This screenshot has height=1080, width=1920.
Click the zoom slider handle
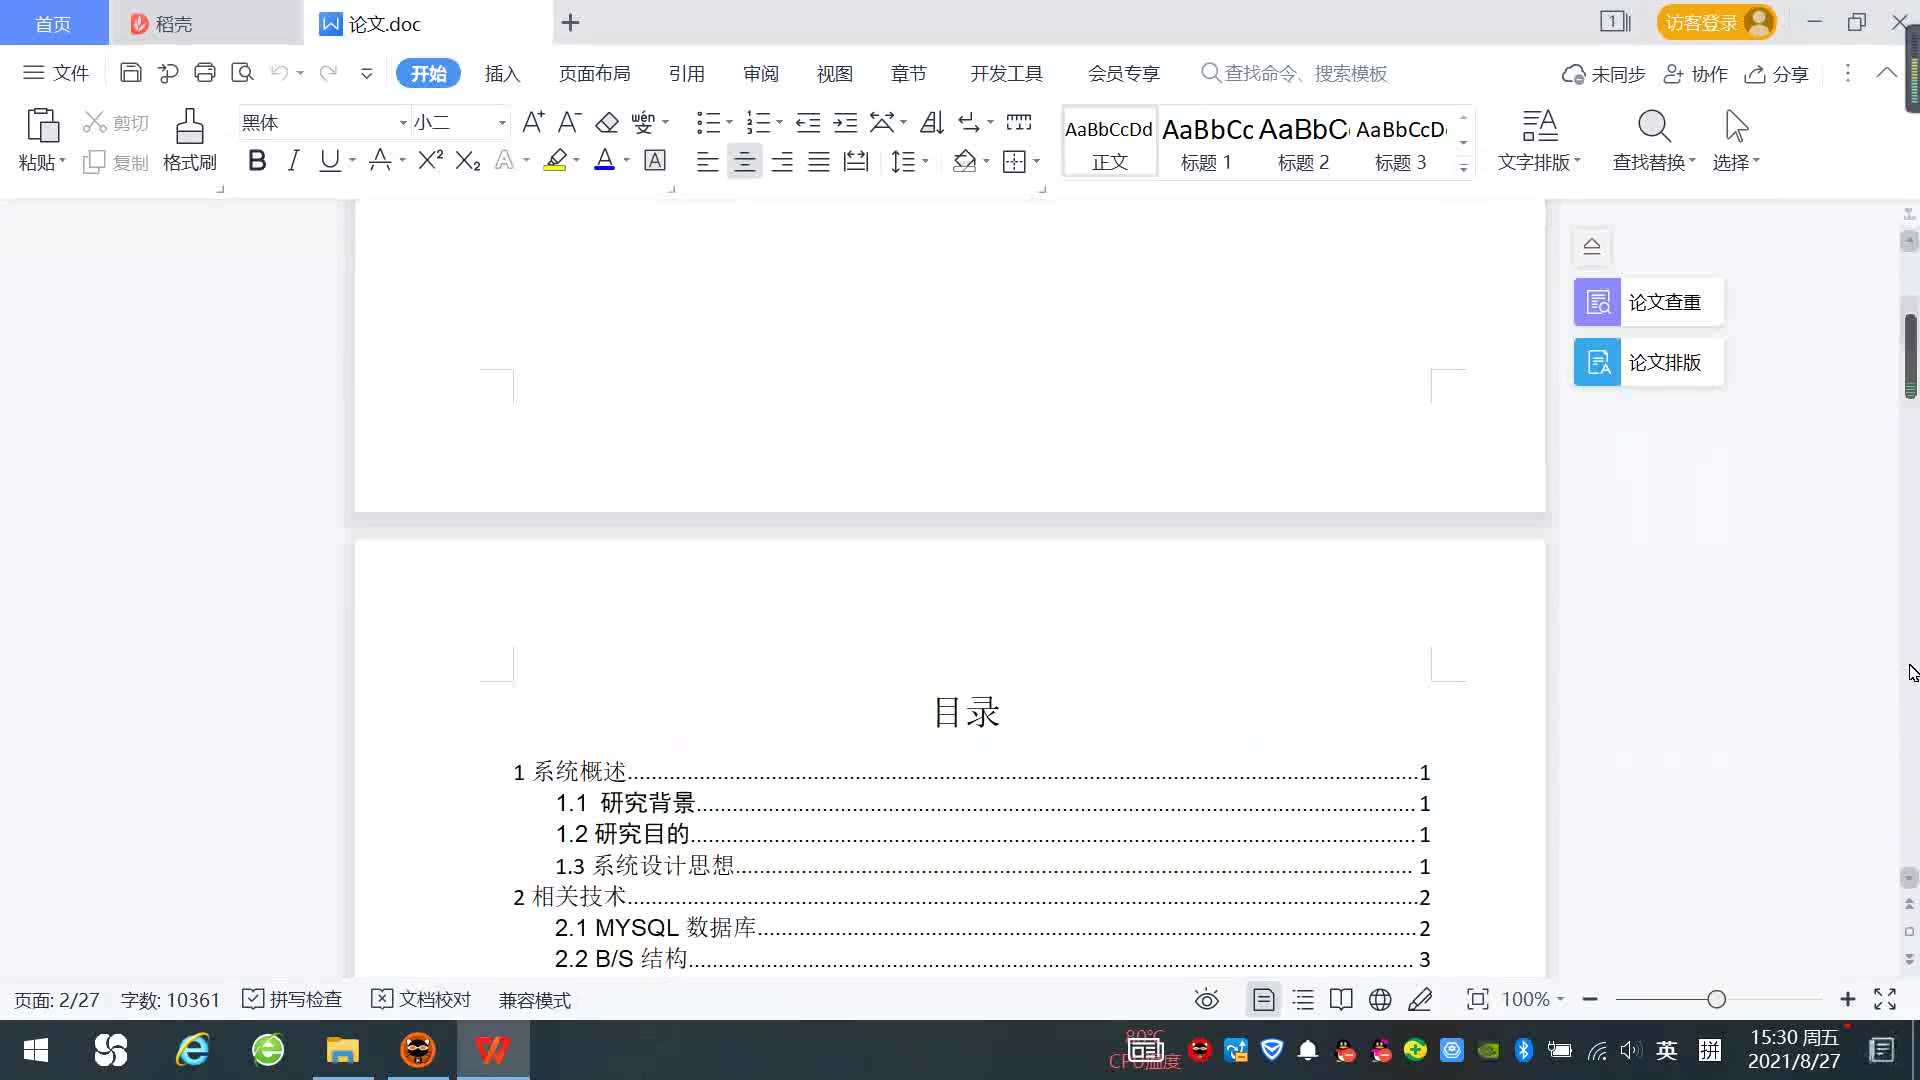tap(1716, 1000)
